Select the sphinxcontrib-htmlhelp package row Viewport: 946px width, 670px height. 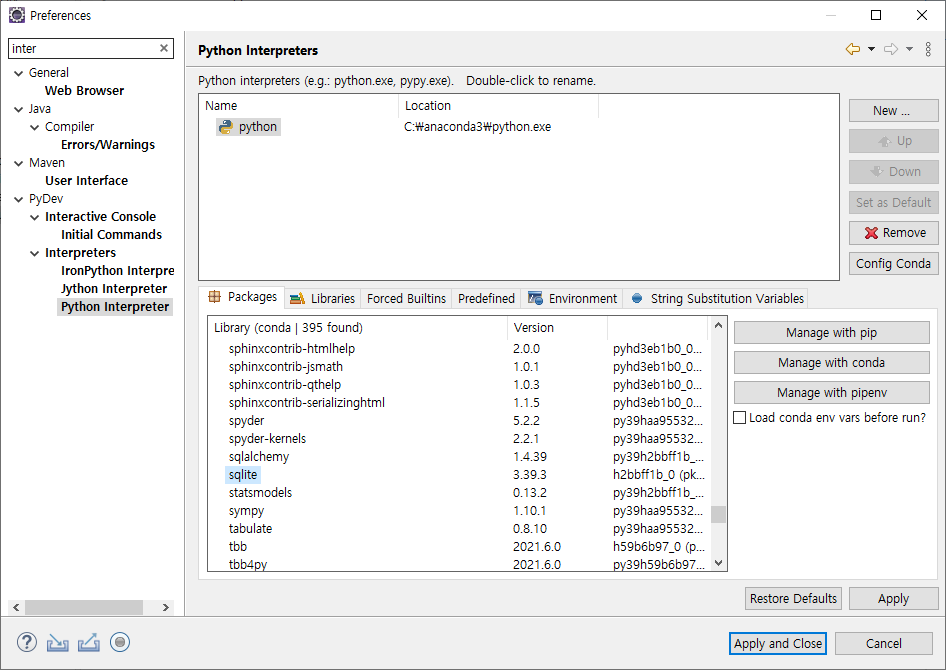coord(291,349)
